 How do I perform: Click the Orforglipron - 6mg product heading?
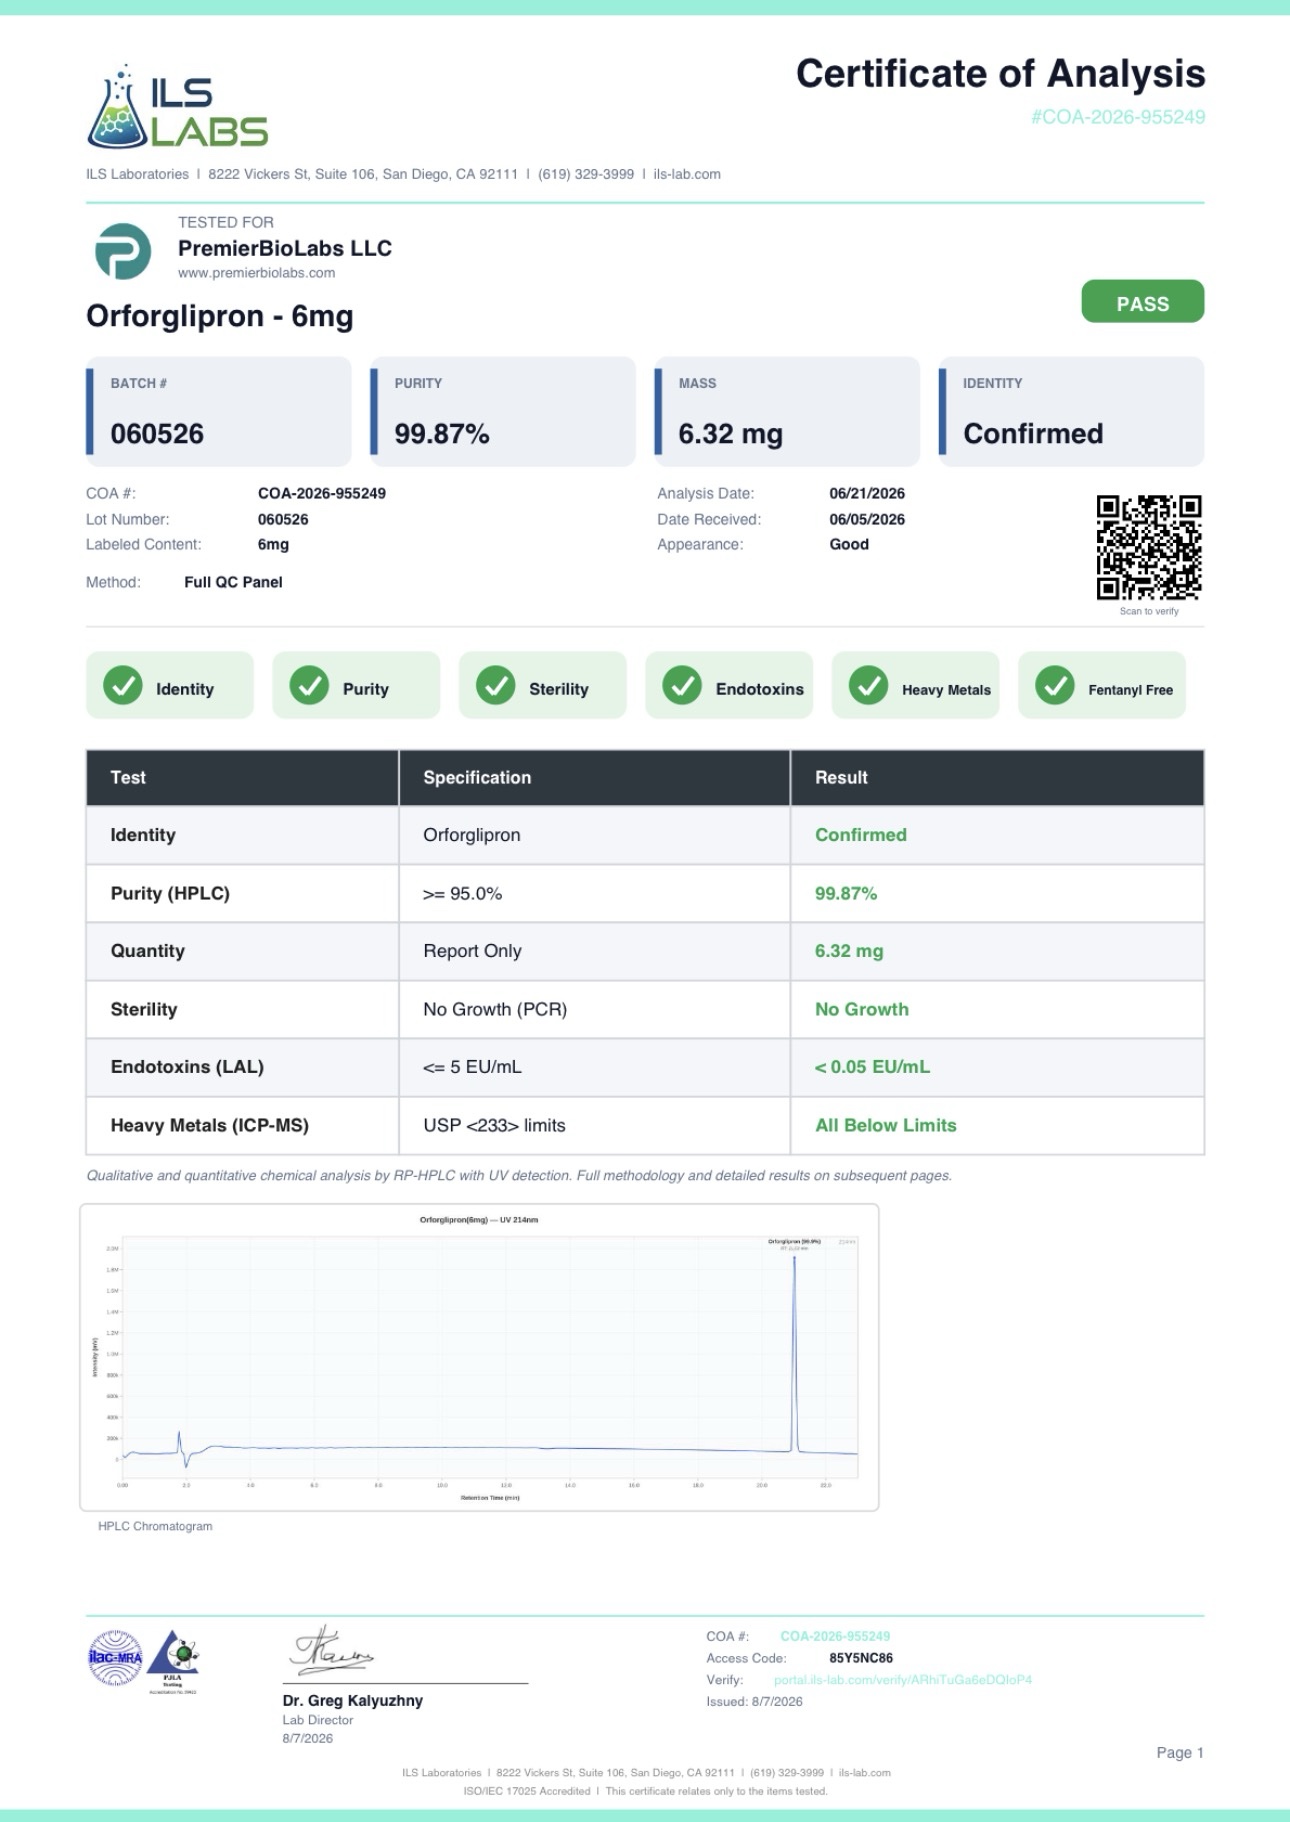pyautogui.click(x=220, y=316)
